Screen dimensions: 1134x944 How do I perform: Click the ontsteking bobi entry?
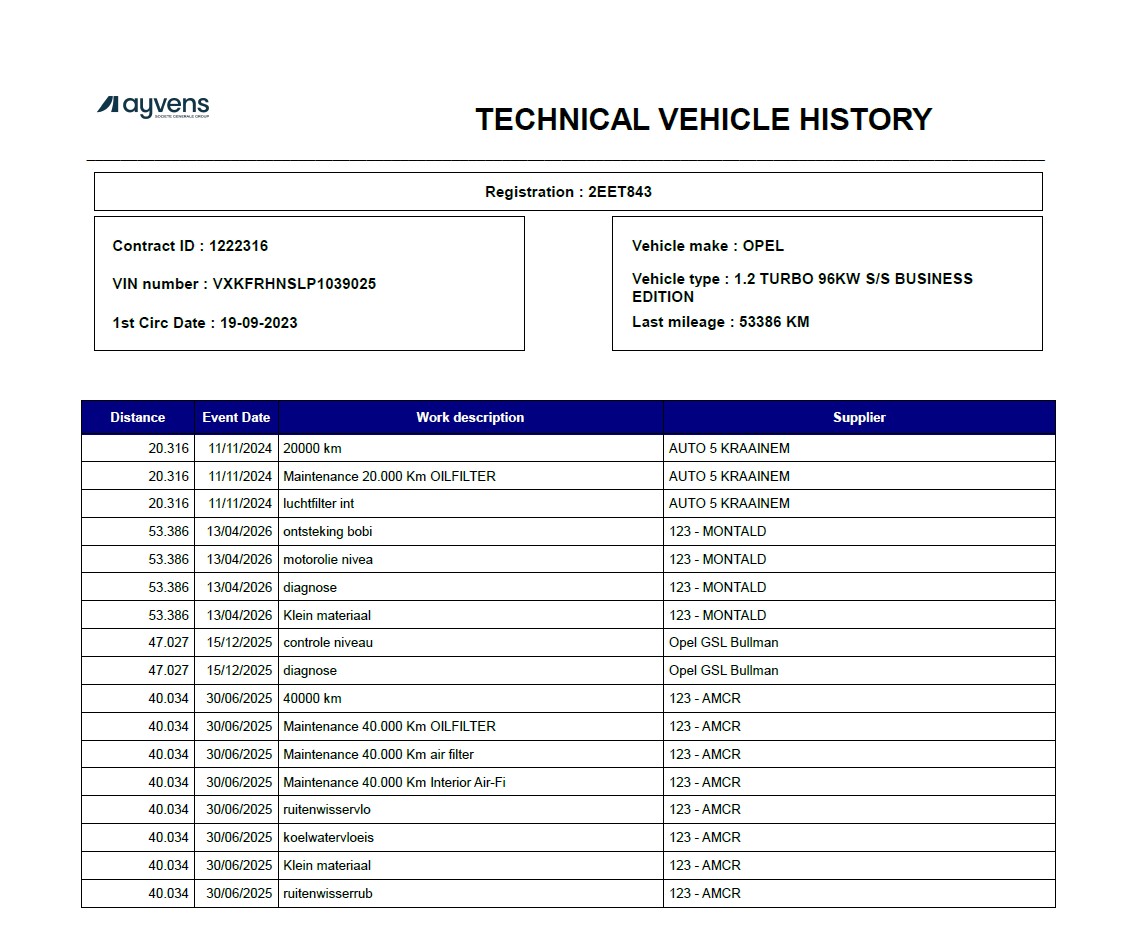coord(328,532)
